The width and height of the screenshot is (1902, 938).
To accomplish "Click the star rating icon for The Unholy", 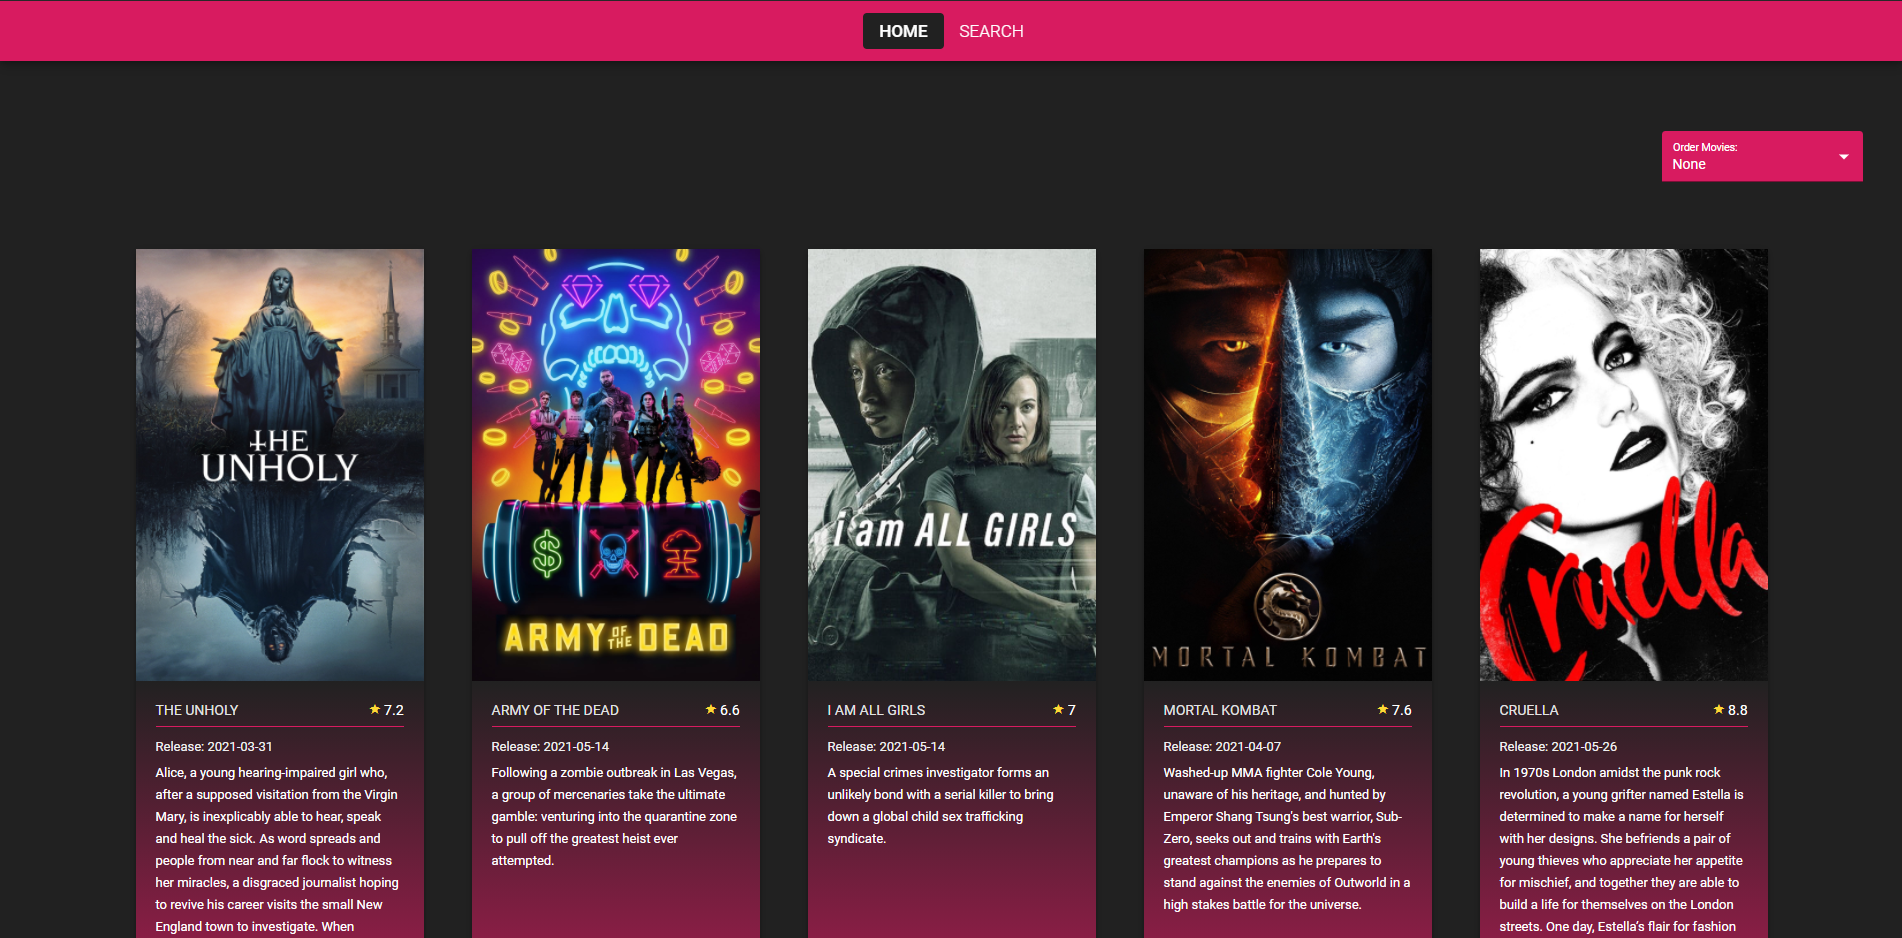I will click(375, 709).
